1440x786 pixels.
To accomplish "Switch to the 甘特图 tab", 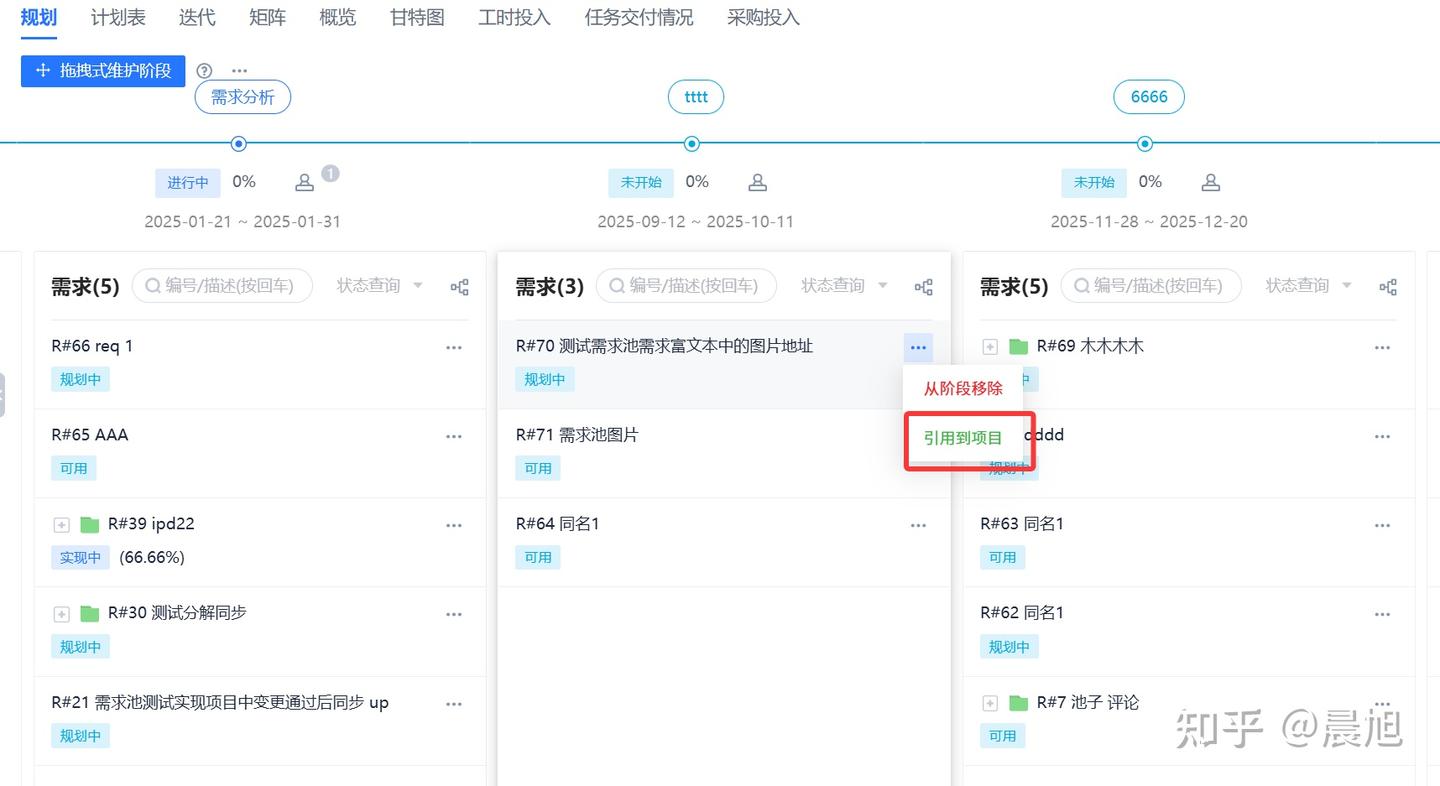I will pyautogui.click(x=417, y=18).
